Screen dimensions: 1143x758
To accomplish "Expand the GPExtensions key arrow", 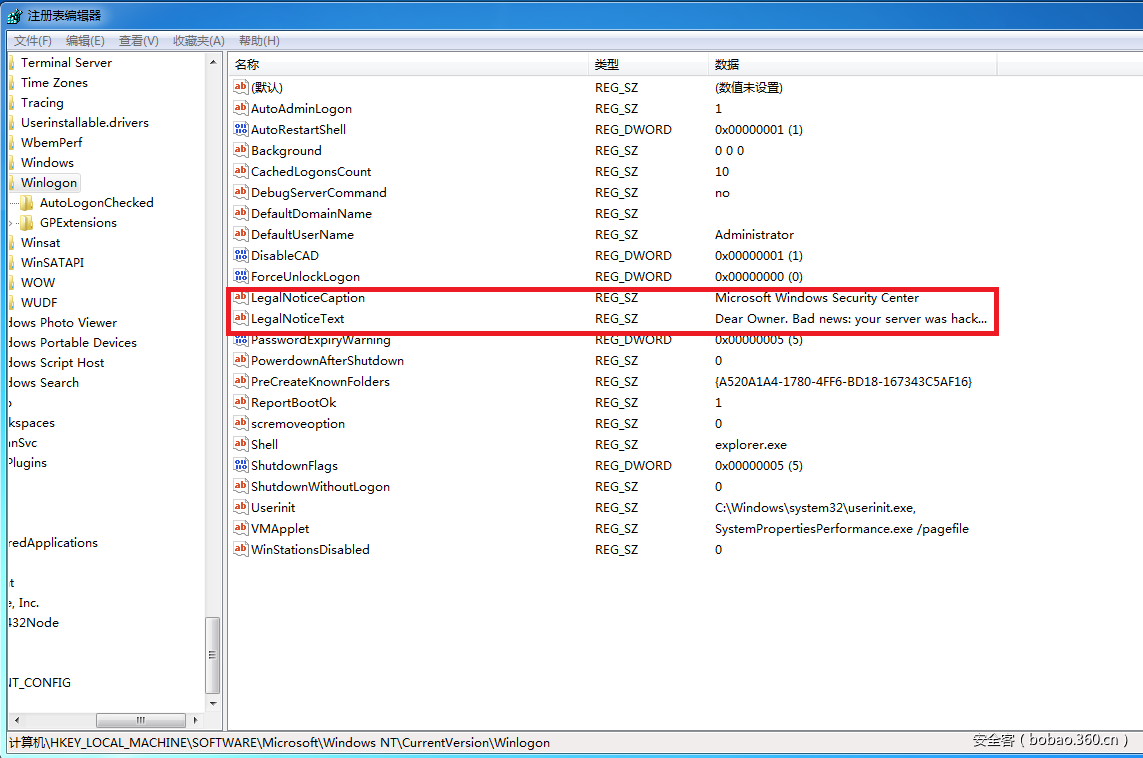I will pyautogui.click(x=11, y=223).
